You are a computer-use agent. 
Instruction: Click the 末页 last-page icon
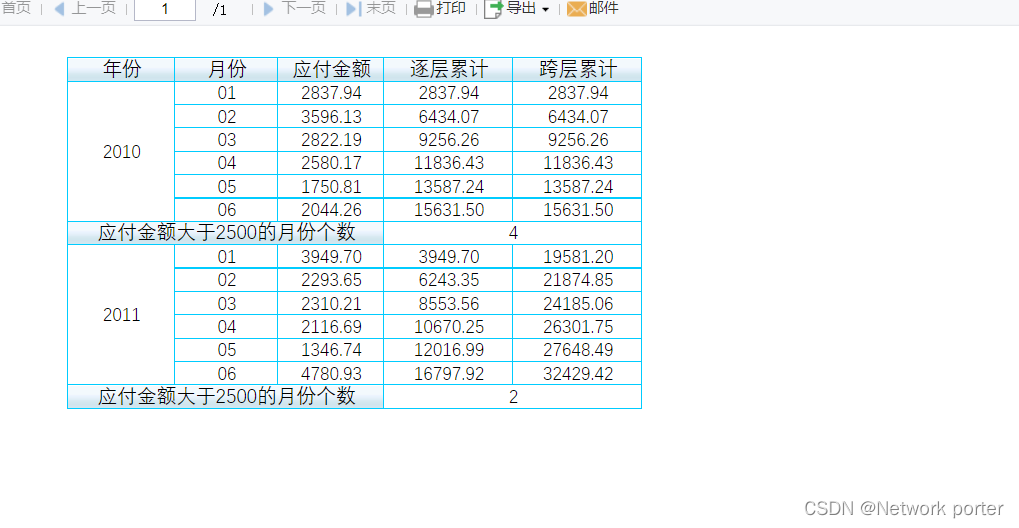point(354,9)
